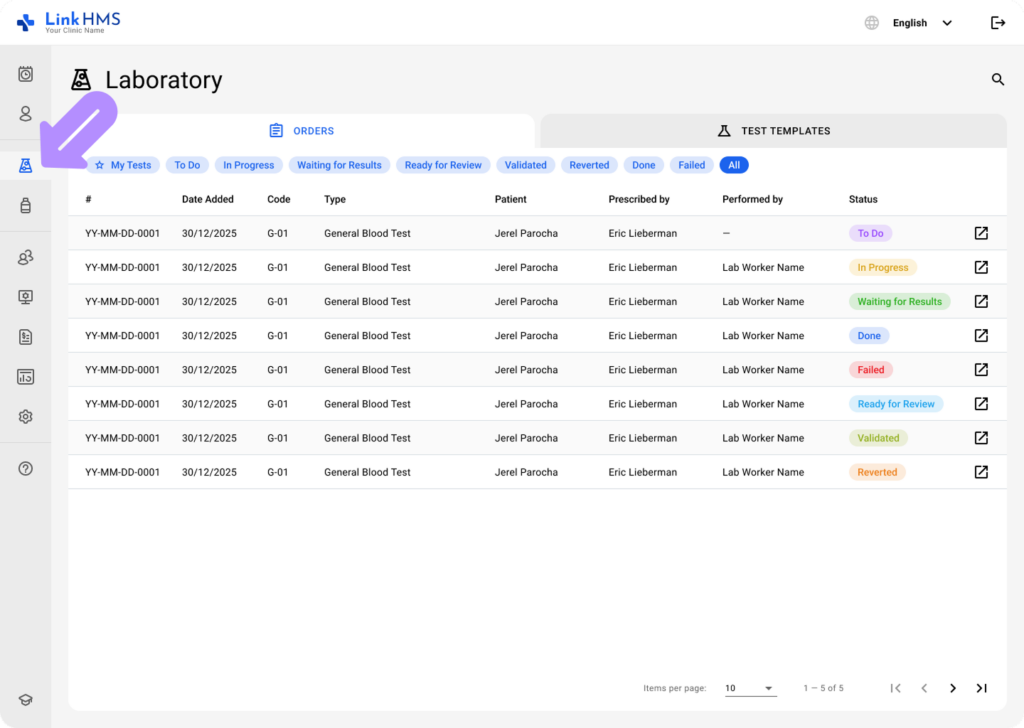Click the help question mark icon

[26, 468]
